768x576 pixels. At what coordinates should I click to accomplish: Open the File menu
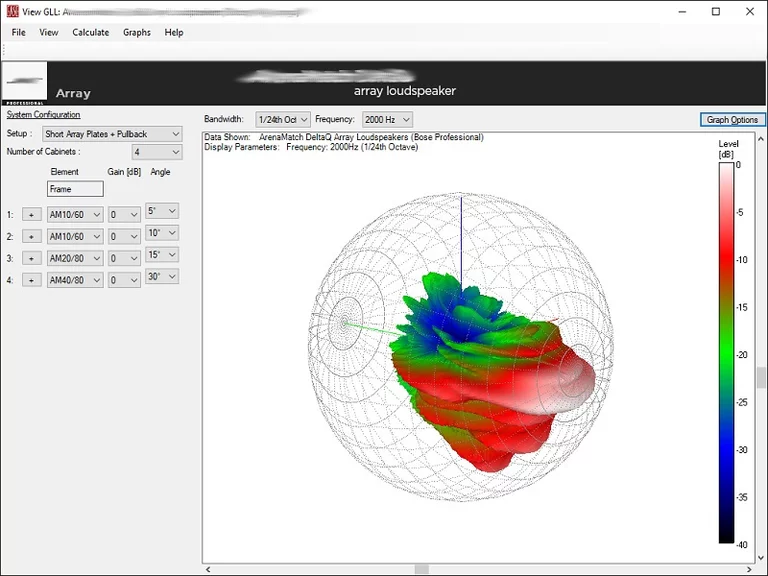(x=19, y=32)
